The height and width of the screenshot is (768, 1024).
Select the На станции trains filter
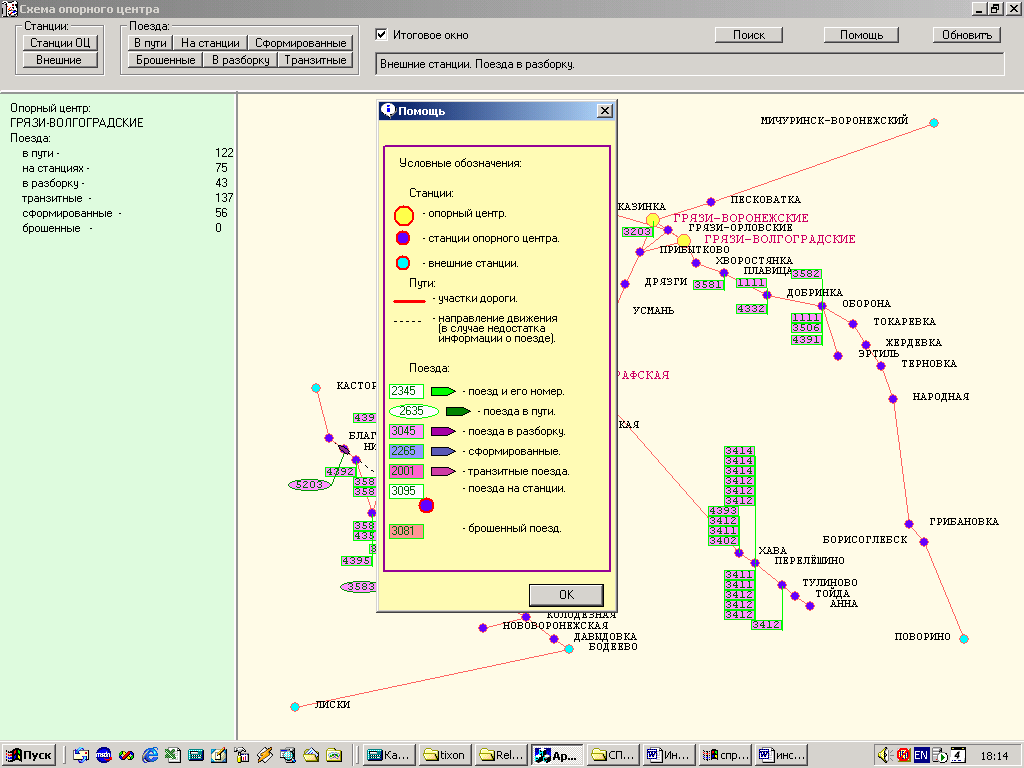210,42
